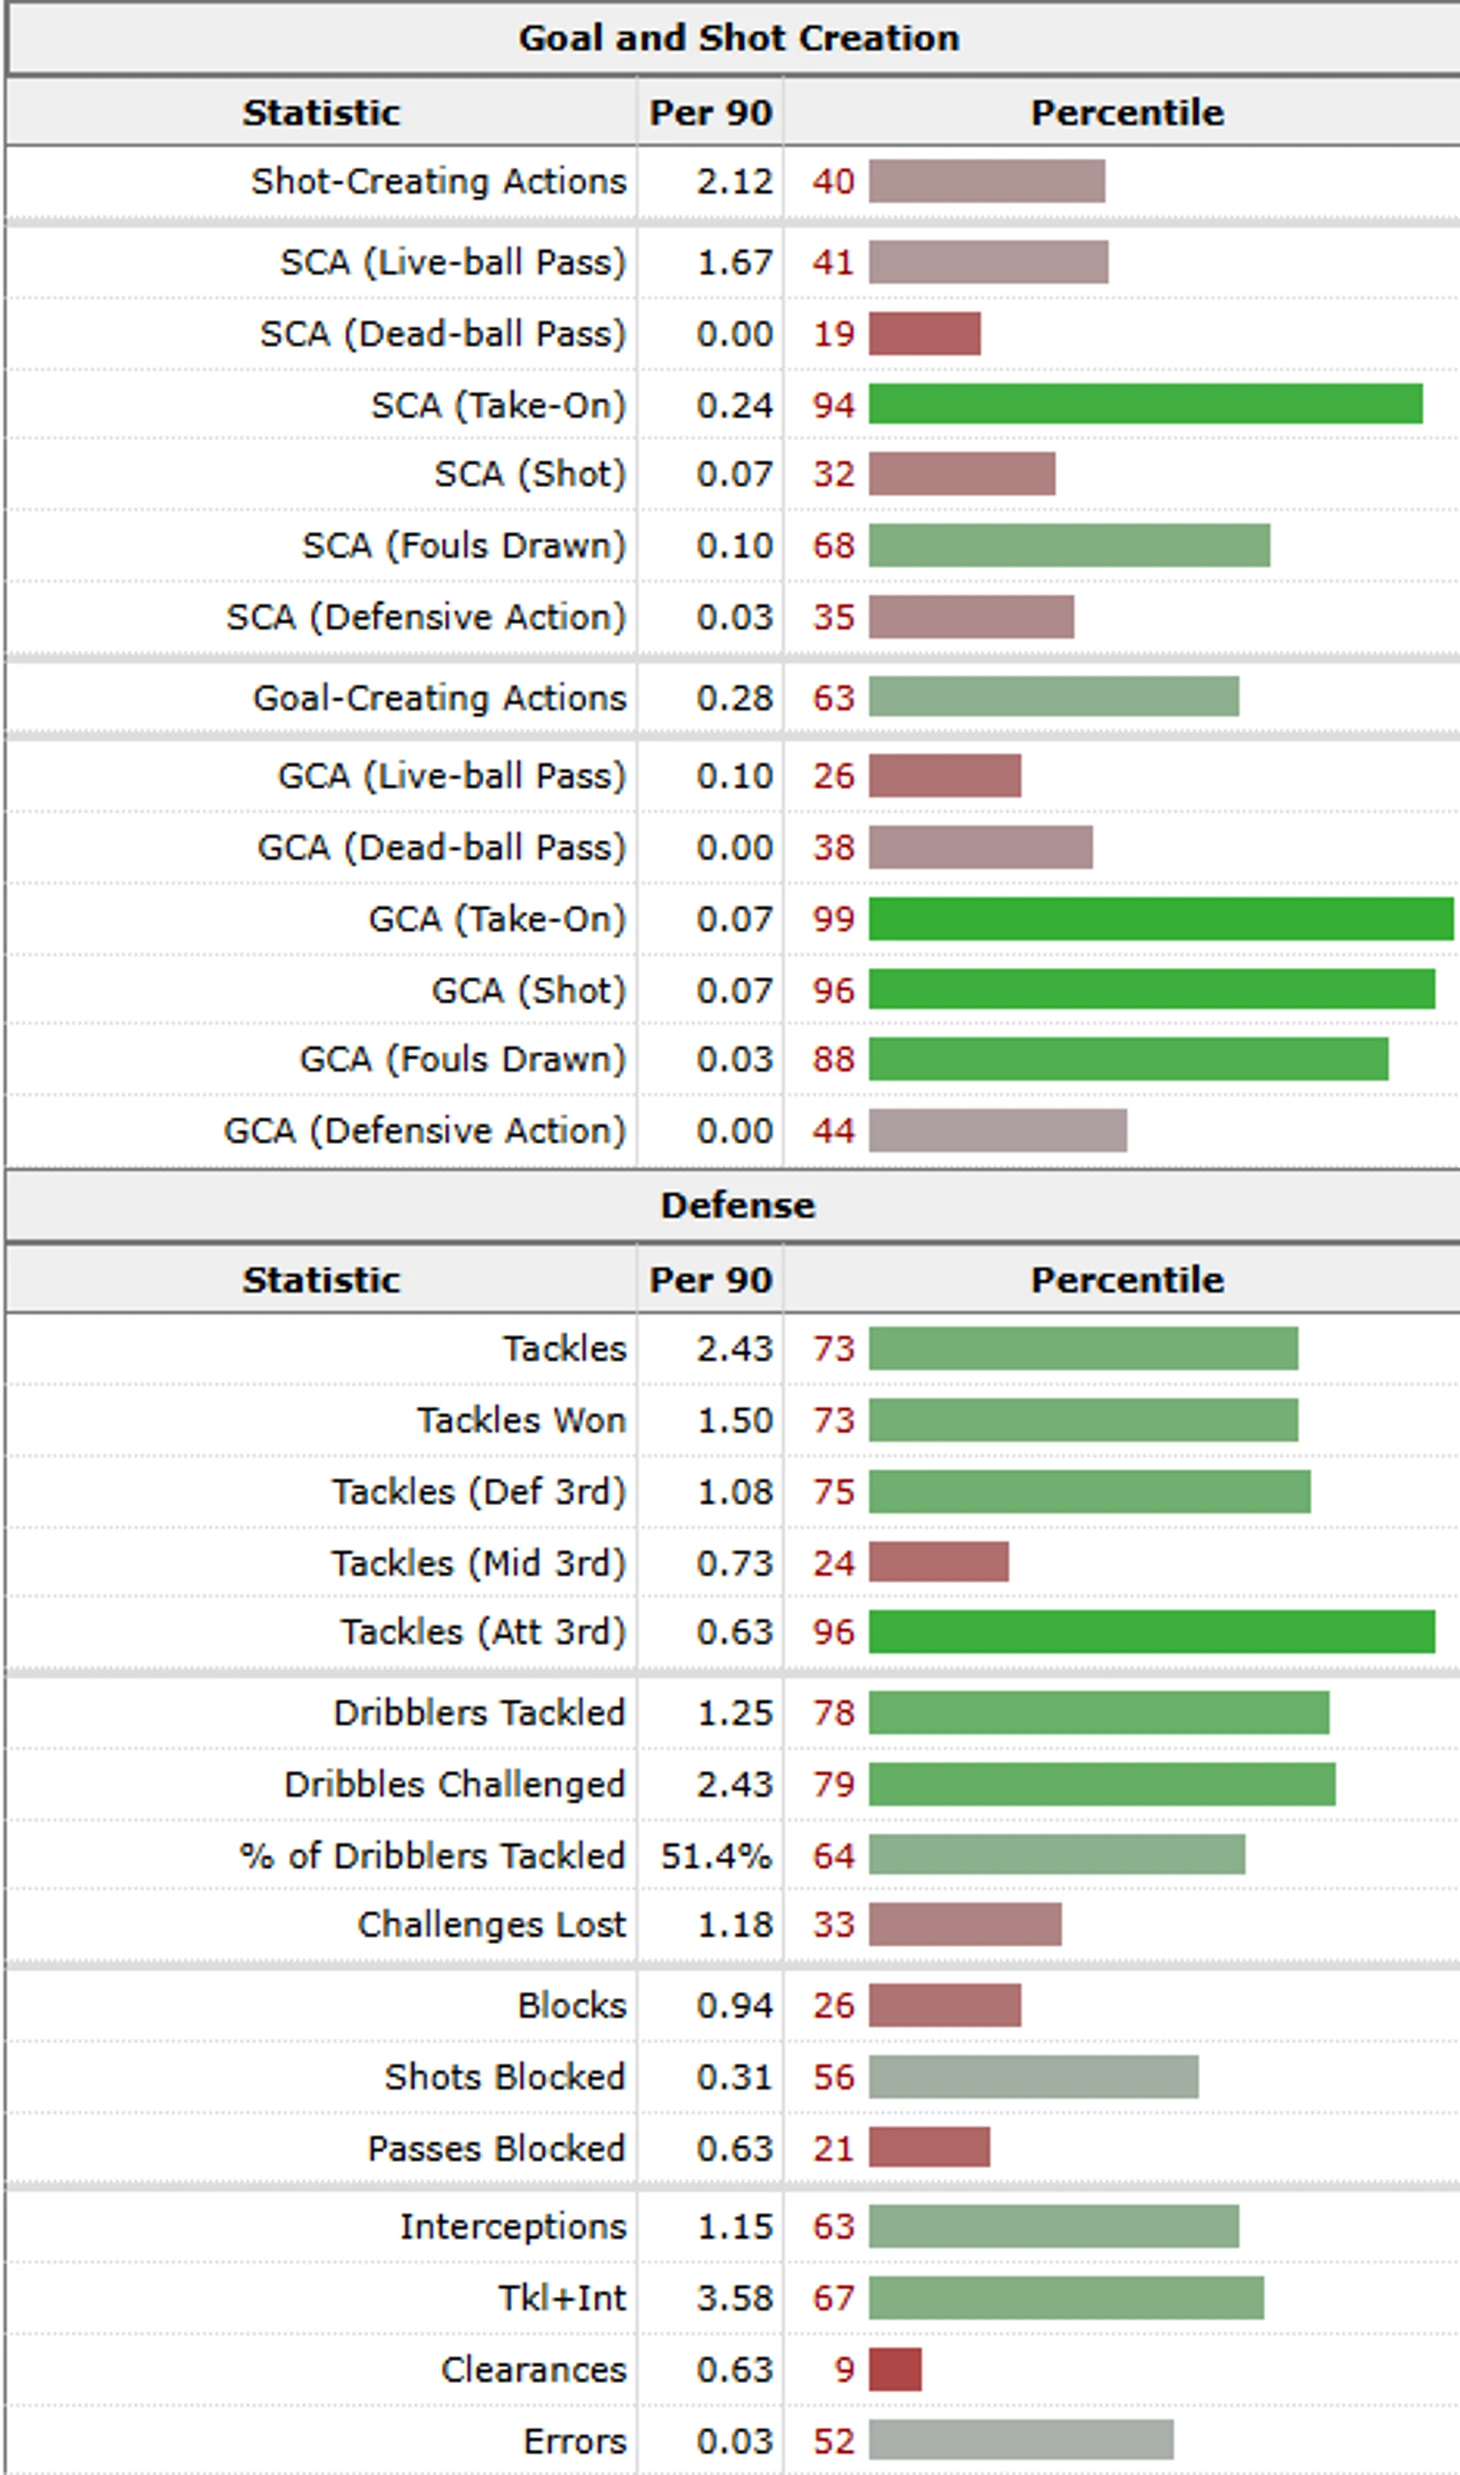Click the SCA (Take-On) stat label
The width and height of the screenshot is (1460, 2475).
[498, 405]
